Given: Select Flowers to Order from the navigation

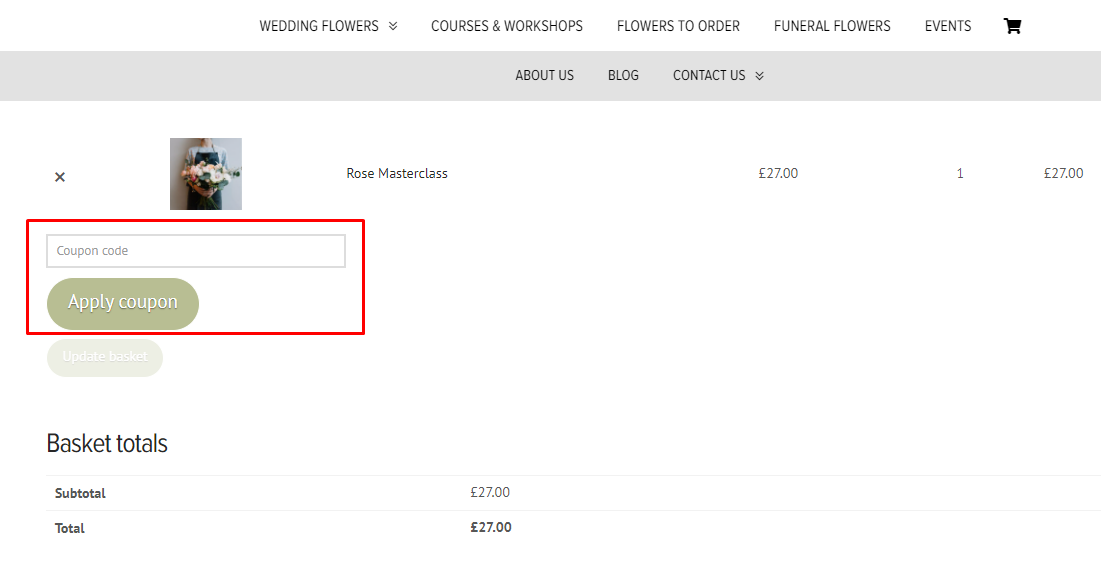Looking at the screenshot, I should pos(678,26).
